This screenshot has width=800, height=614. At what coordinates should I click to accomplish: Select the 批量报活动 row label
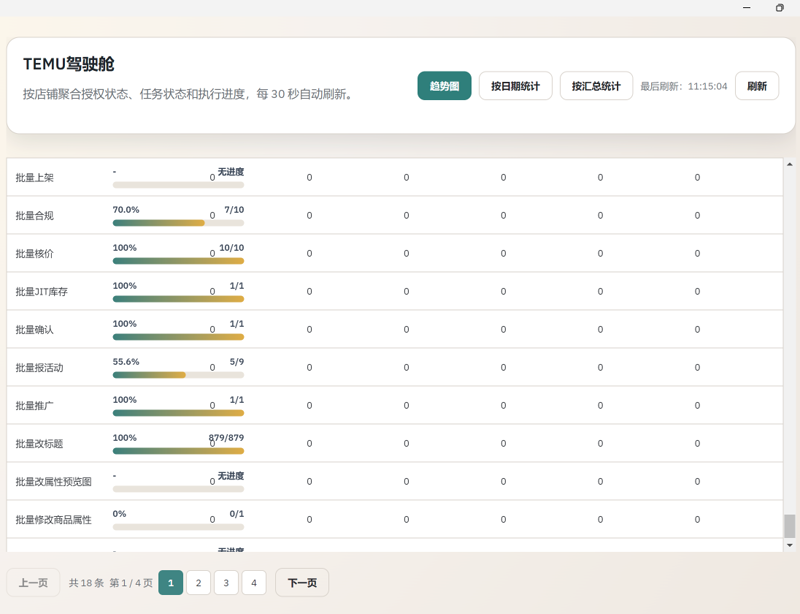[x=39, y=367]
